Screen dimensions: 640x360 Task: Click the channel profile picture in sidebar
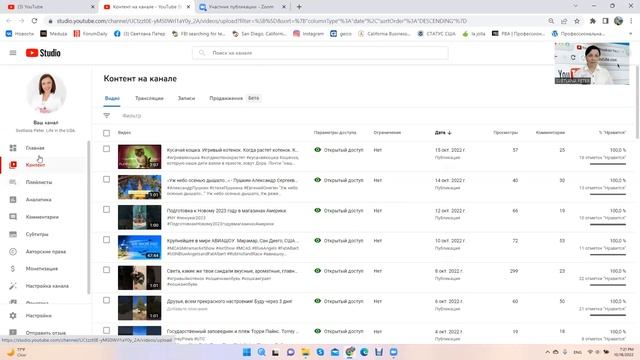(x=46, y=93)
